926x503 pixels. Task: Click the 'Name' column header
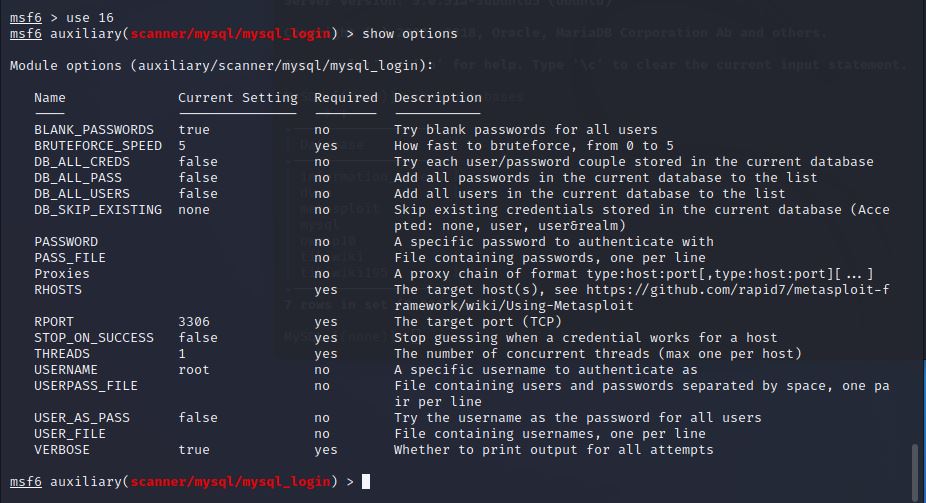pyautogui.click(x=50, y=98)
